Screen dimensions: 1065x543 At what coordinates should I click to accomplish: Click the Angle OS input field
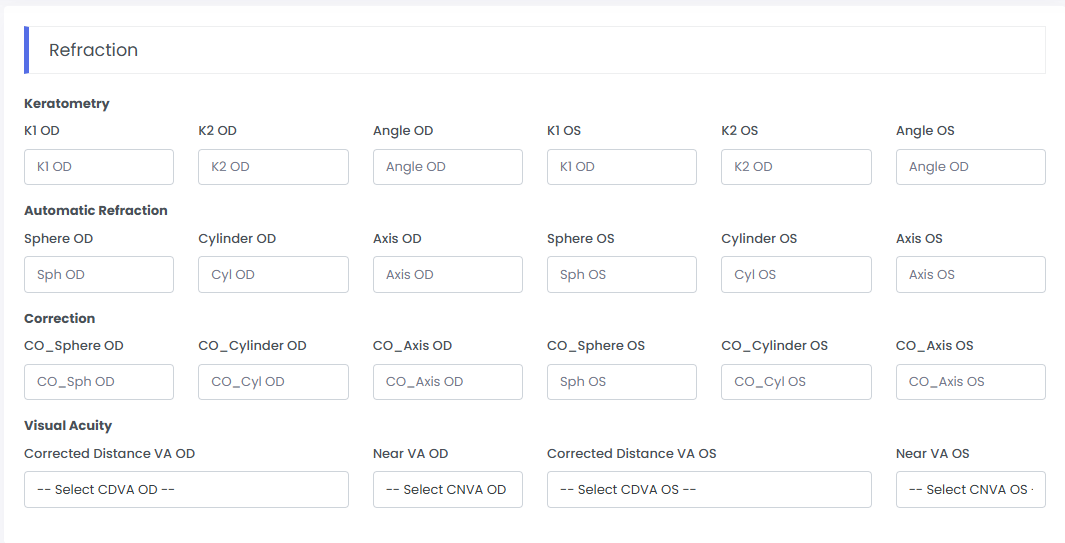point(970,167)
